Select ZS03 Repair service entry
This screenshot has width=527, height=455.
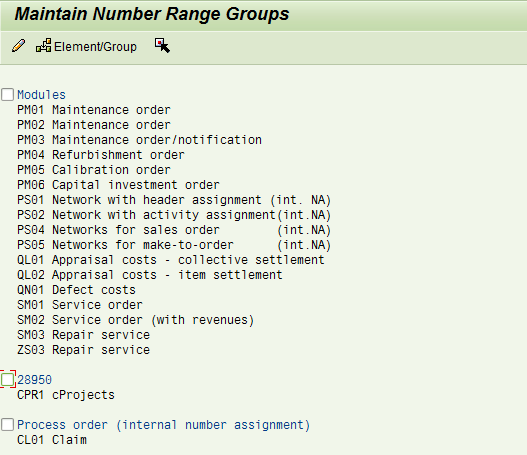click(x=83, y=350)
